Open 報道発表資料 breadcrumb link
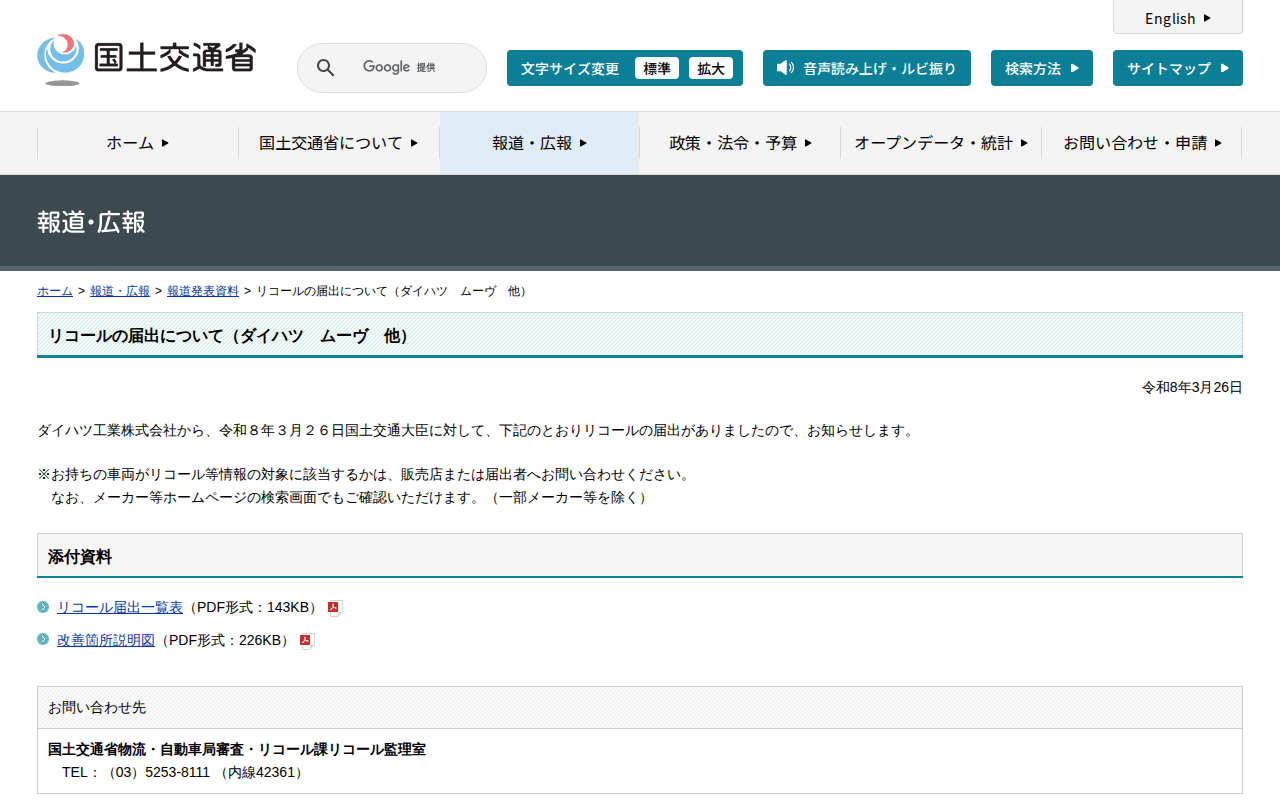1280x800 pixels. tap(203, 291)
